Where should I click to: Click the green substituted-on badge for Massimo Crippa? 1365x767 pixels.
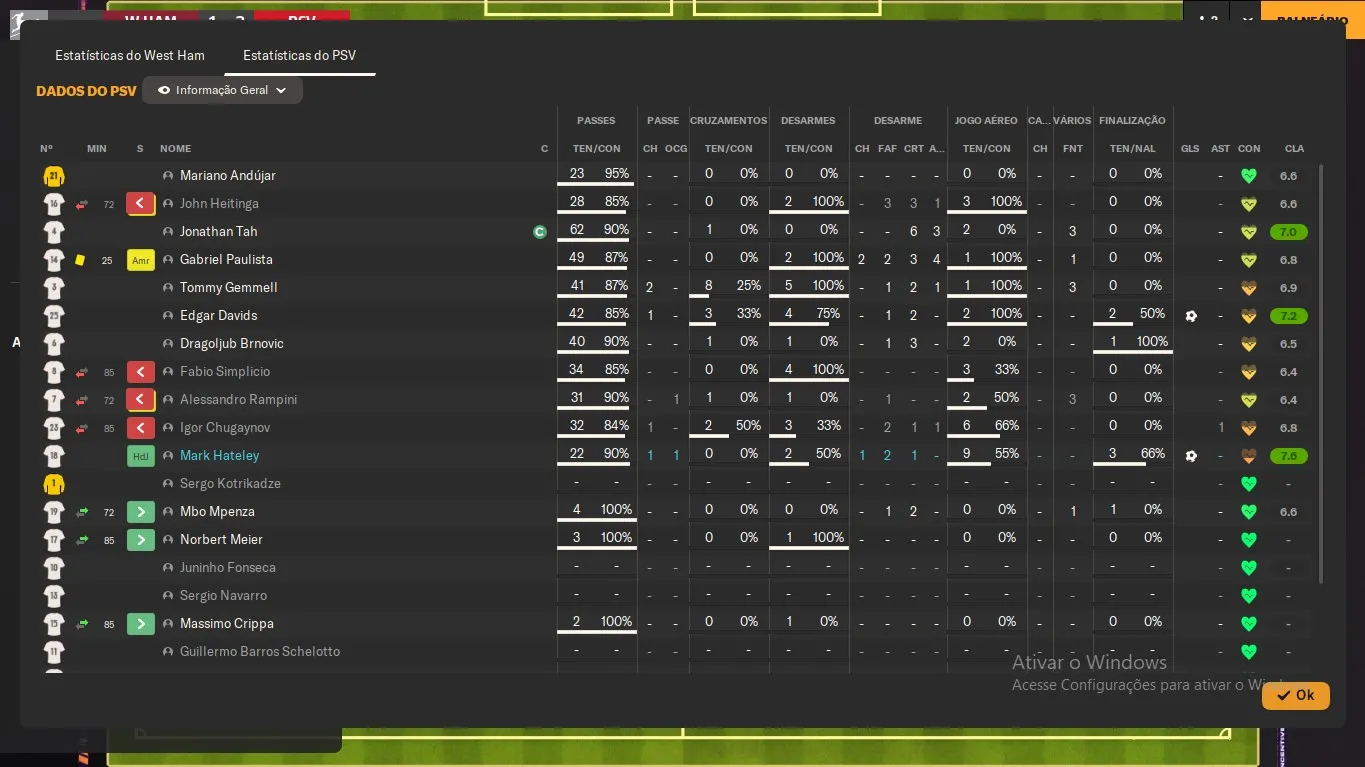point(140,624)
